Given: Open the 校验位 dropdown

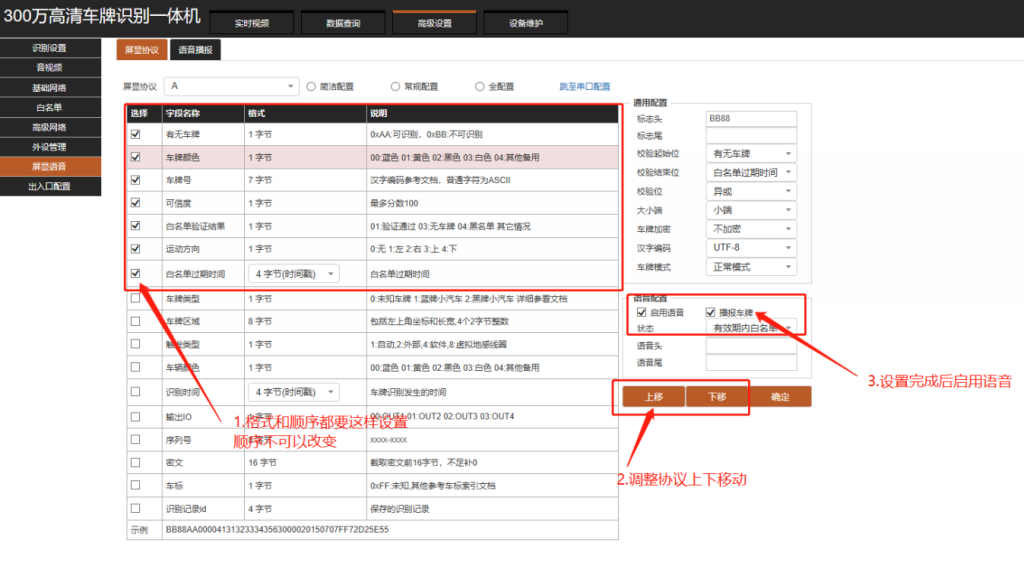Looking at the screenshot, I should coord(750,191).
